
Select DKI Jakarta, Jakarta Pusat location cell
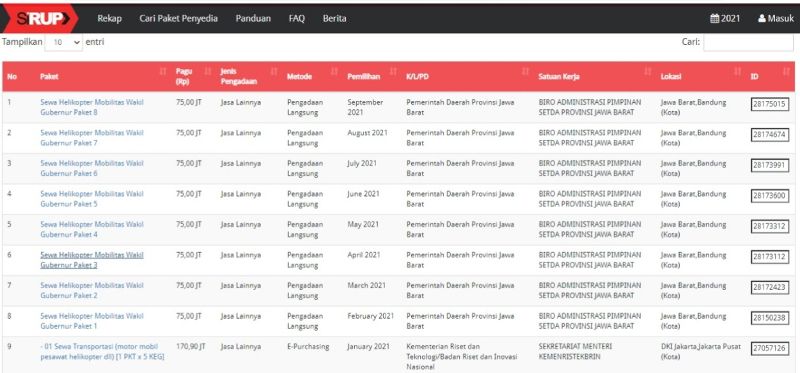[701, 352]
